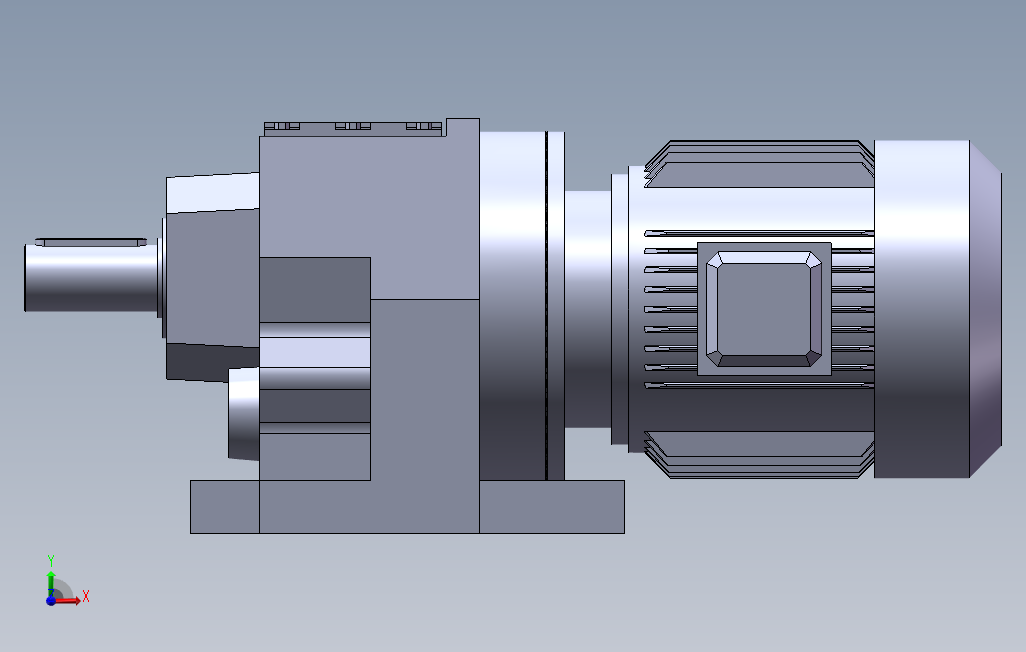Select the mounting foot base plate

click(x=407, y=507)
